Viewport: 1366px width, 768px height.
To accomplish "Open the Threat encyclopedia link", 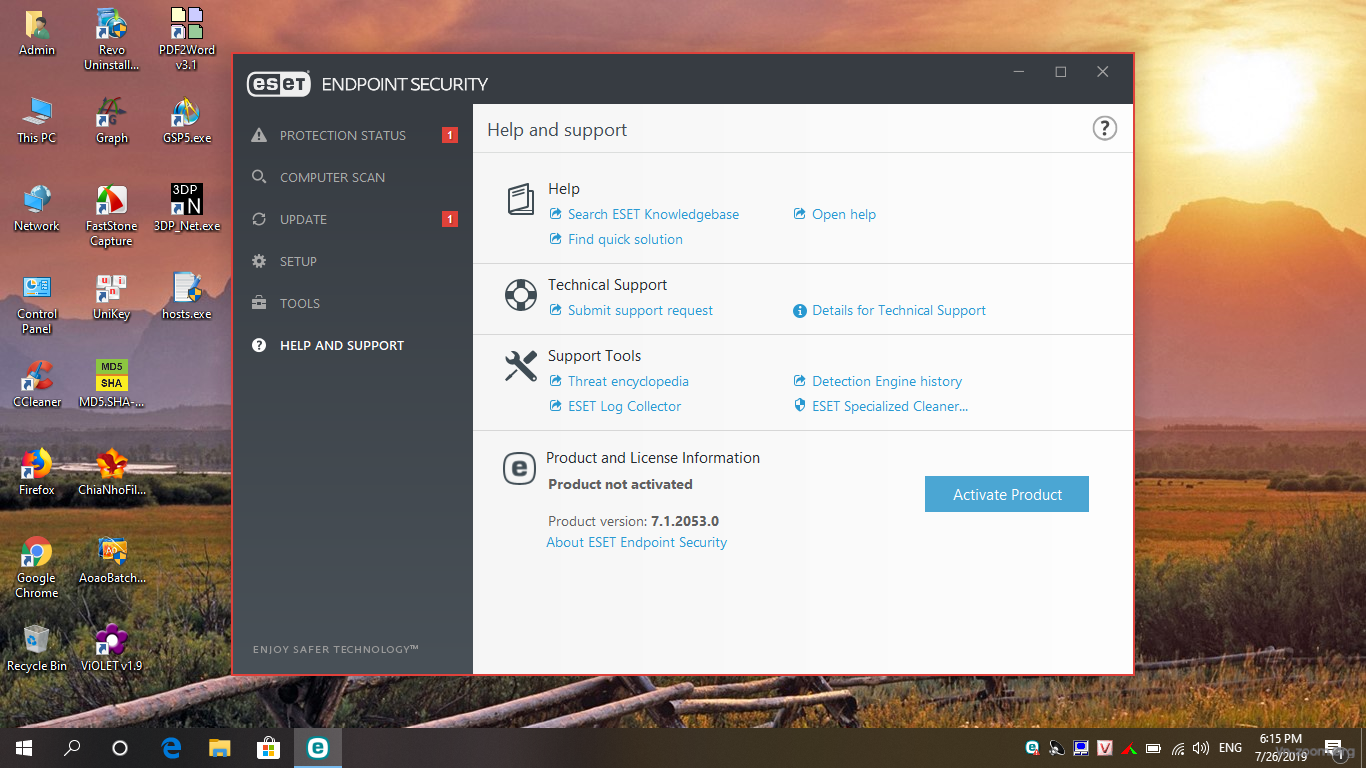I will (x=628, y=382).
